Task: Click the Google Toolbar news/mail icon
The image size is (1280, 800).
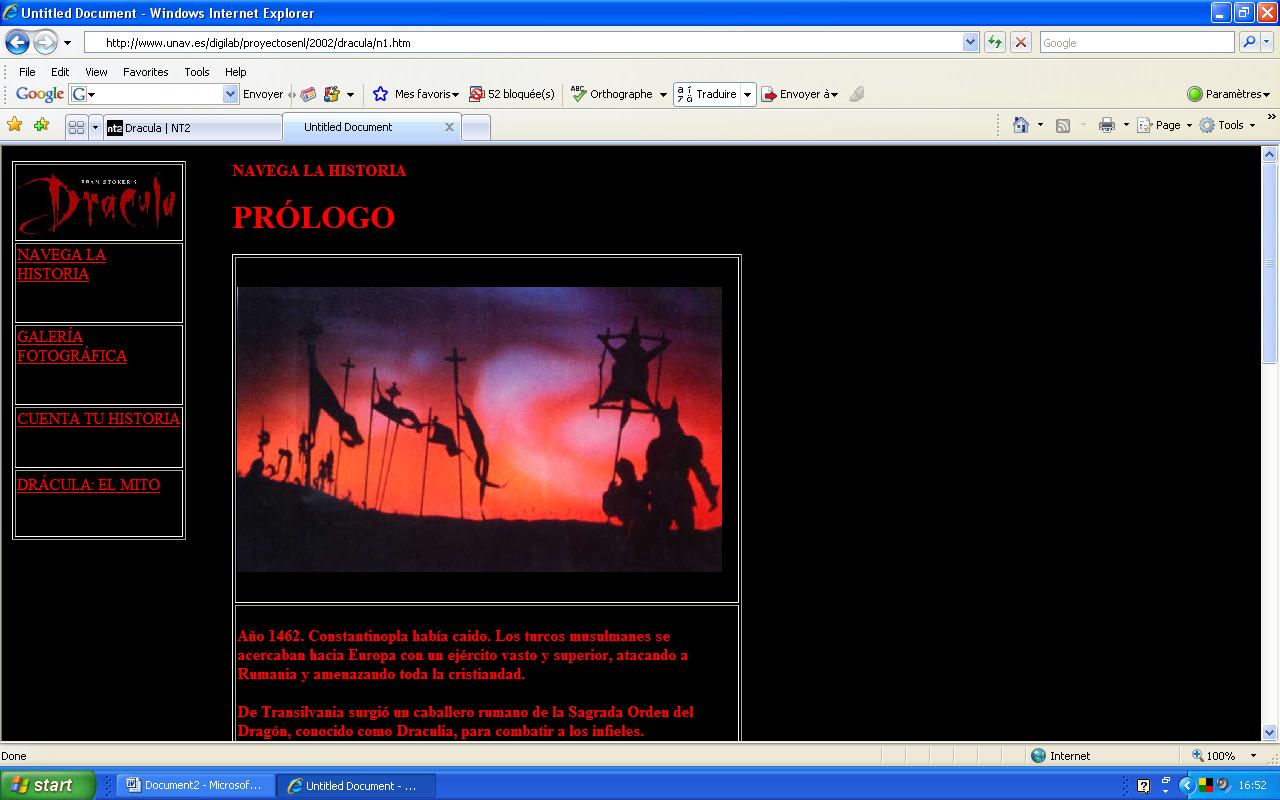Action: (308, 94)
